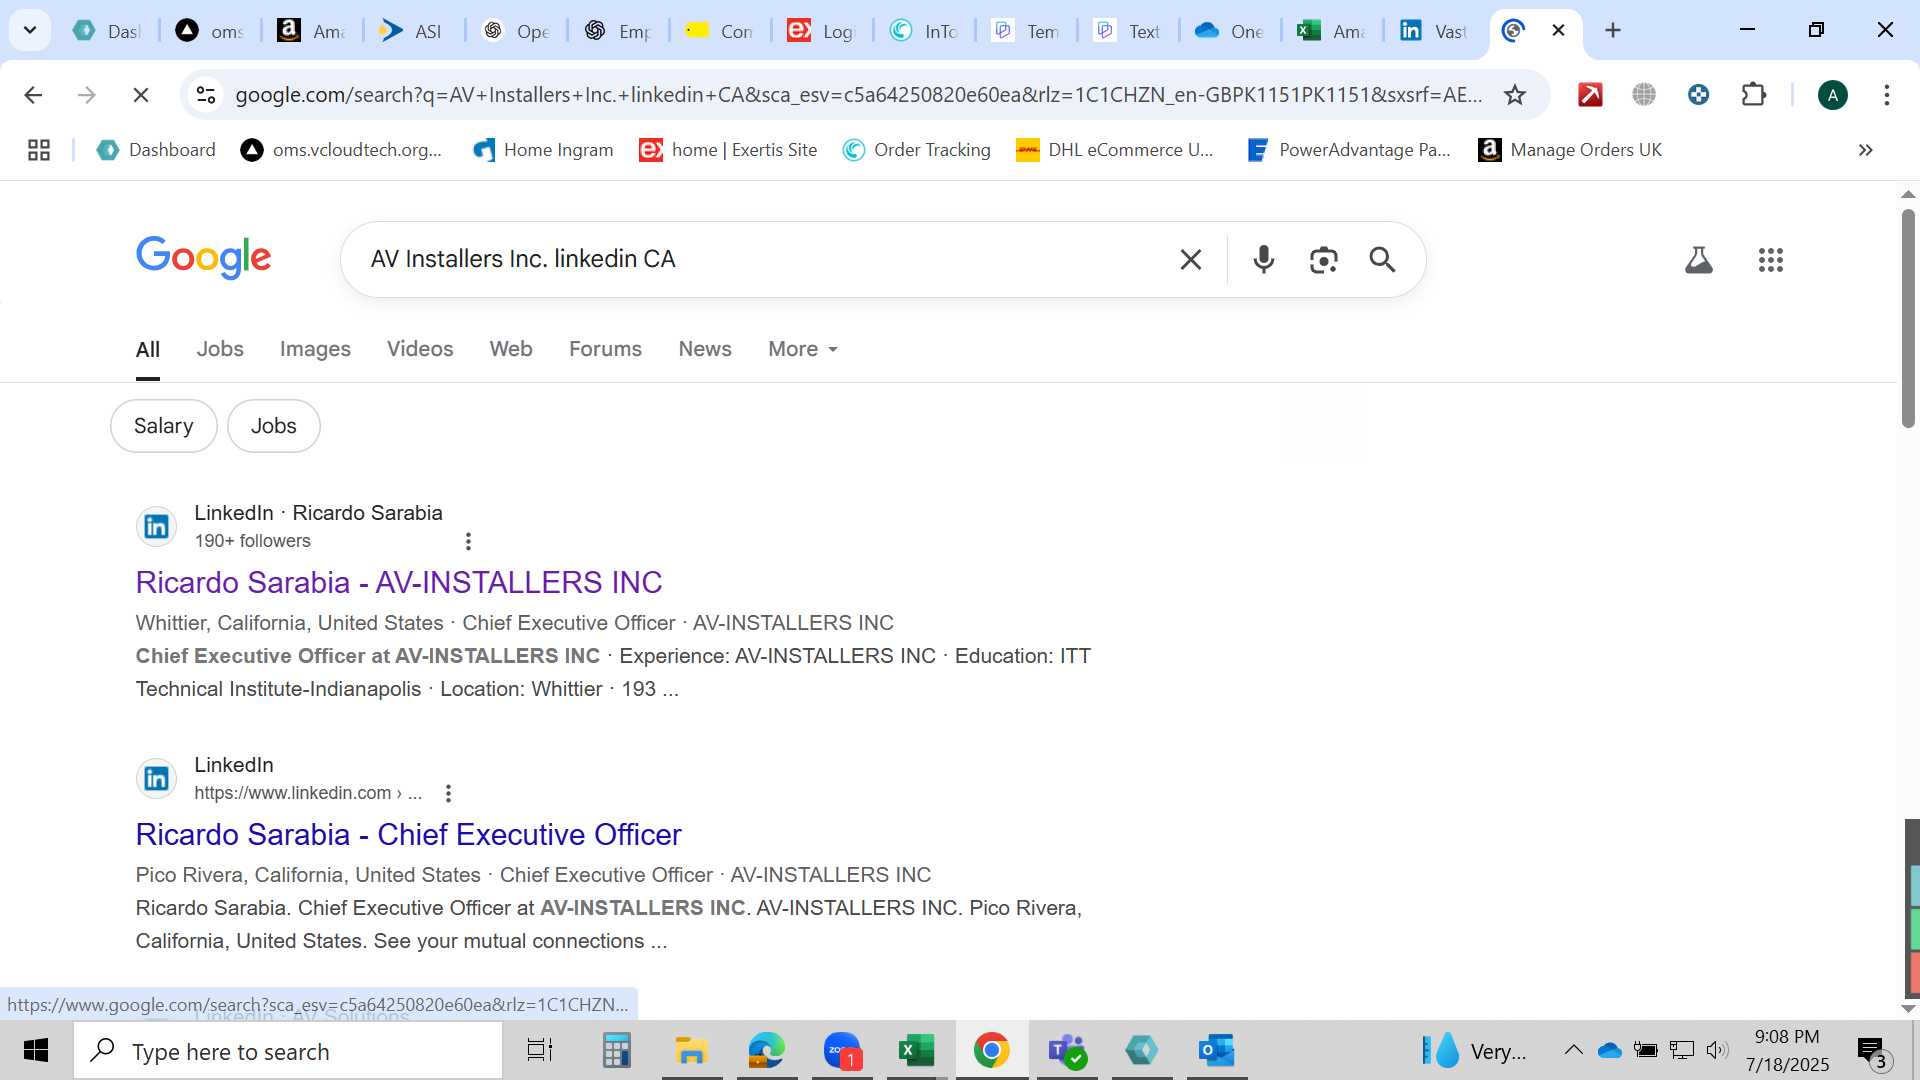Expand the More search filters dropdown
The width and height of the screenshot is (1920, 1080).
[x=802, y=349]
